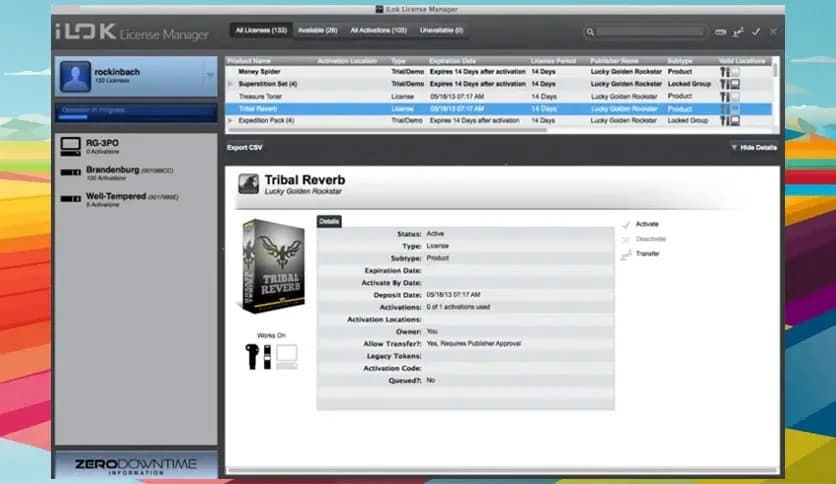Click the '0 of 1 activations used' value
The height and width of the screenshot is (484, 836).
point(458,307)
